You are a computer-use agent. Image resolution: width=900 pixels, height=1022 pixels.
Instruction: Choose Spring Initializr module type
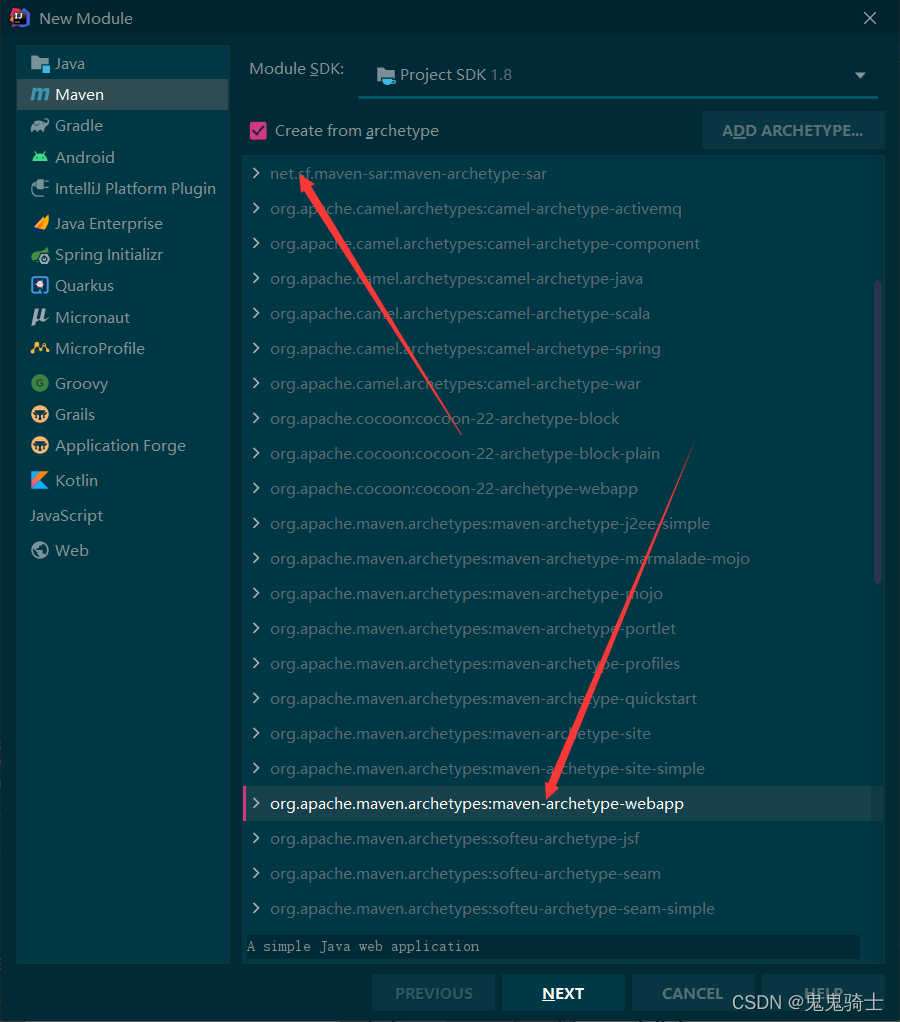point(123,255)
